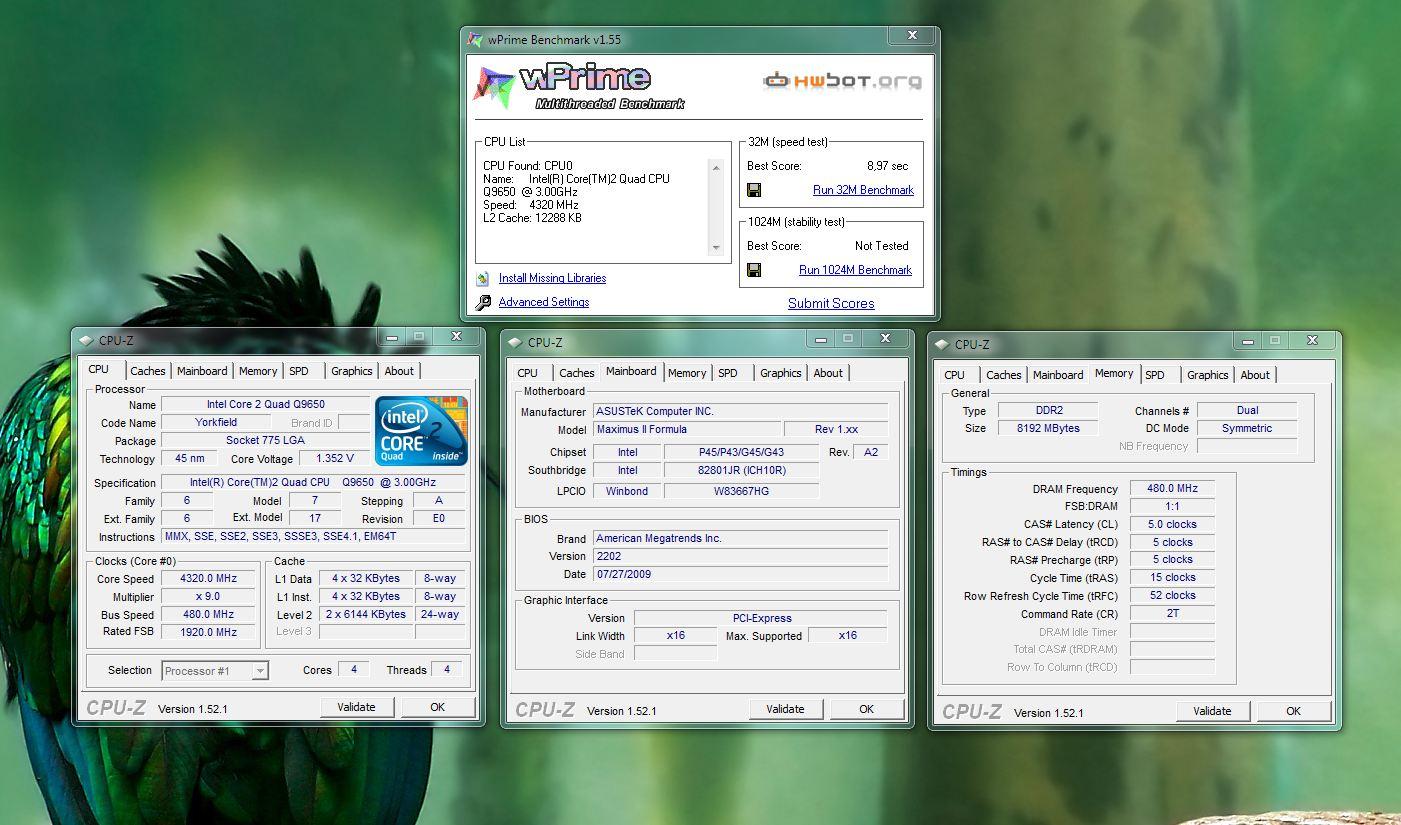Click Validate in the Memory window

(x=1212, y=711)
